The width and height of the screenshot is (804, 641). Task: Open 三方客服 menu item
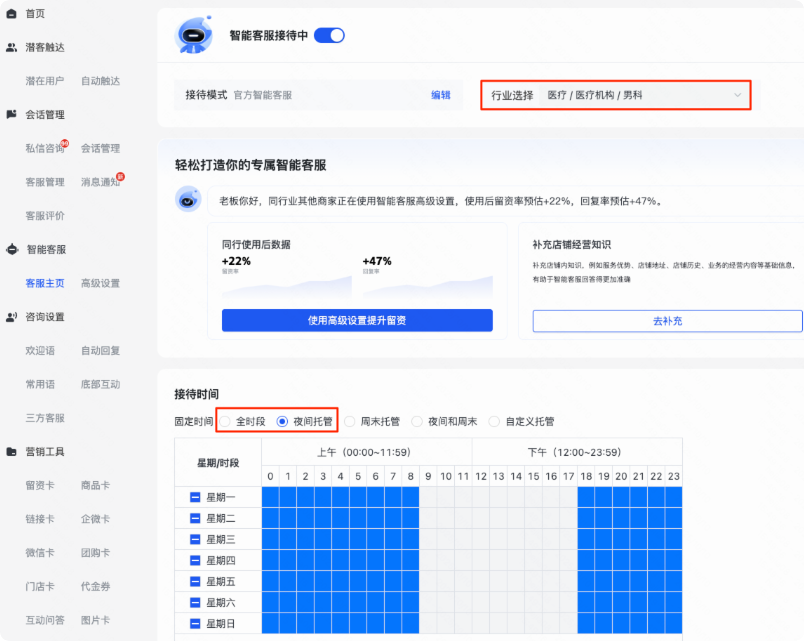45,418
